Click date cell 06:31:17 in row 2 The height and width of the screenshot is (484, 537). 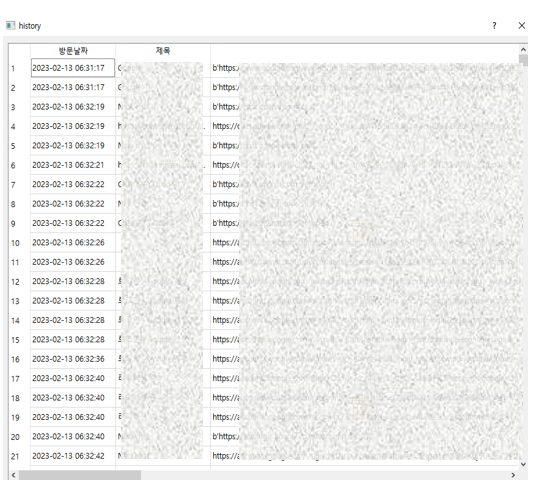coord(73,88)
